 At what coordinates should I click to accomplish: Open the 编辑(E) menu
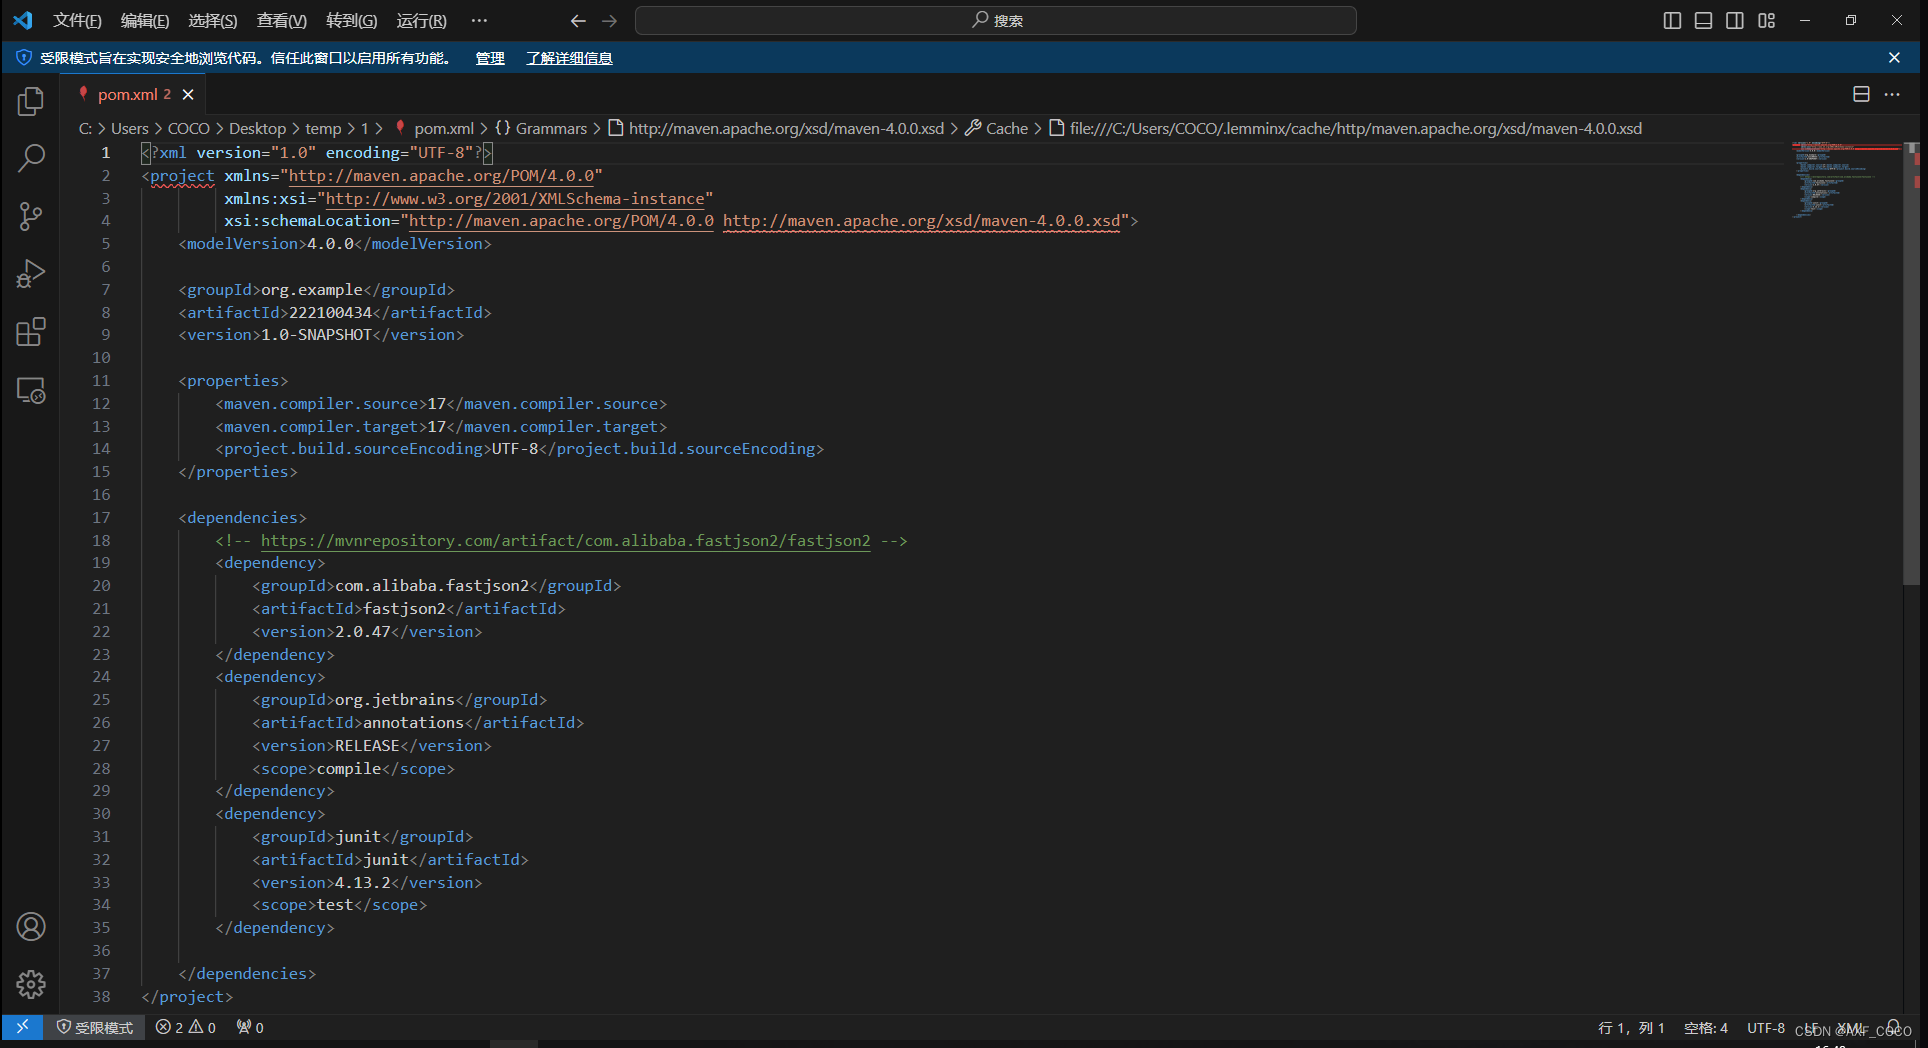click(145, 20)
